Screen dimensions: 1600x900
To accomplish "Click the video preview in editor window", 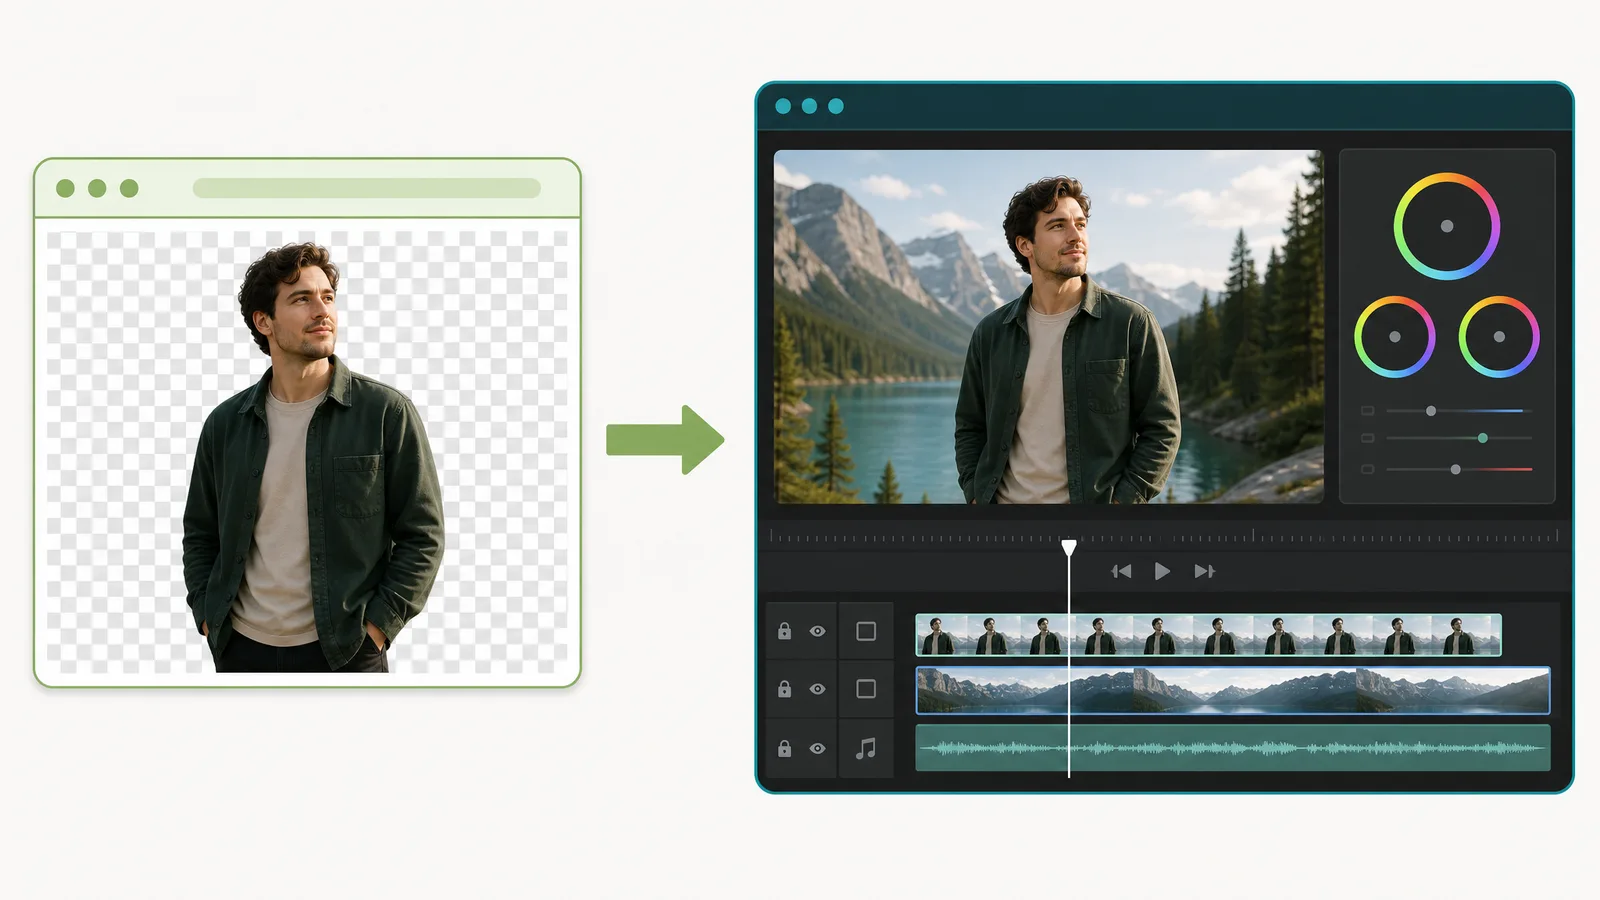I will click(1048, 326).
